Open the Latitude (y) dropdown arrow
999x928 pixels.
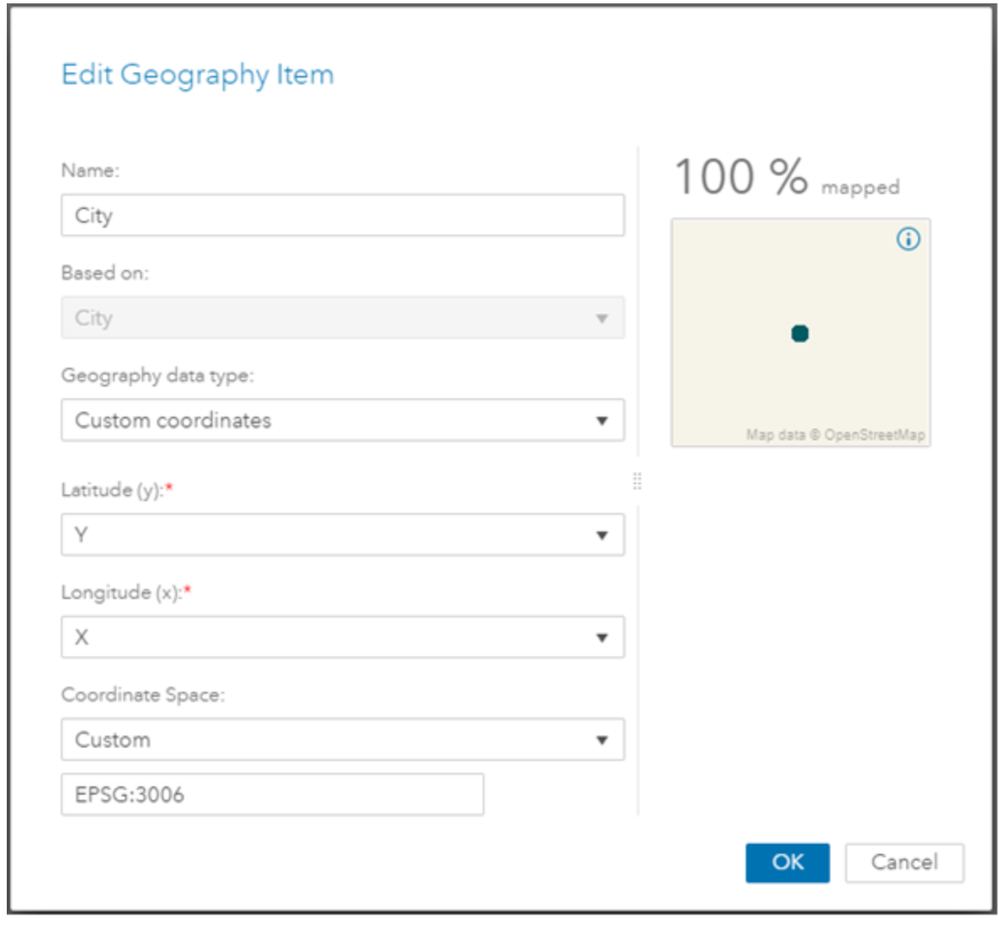click(x=602, y=536)
